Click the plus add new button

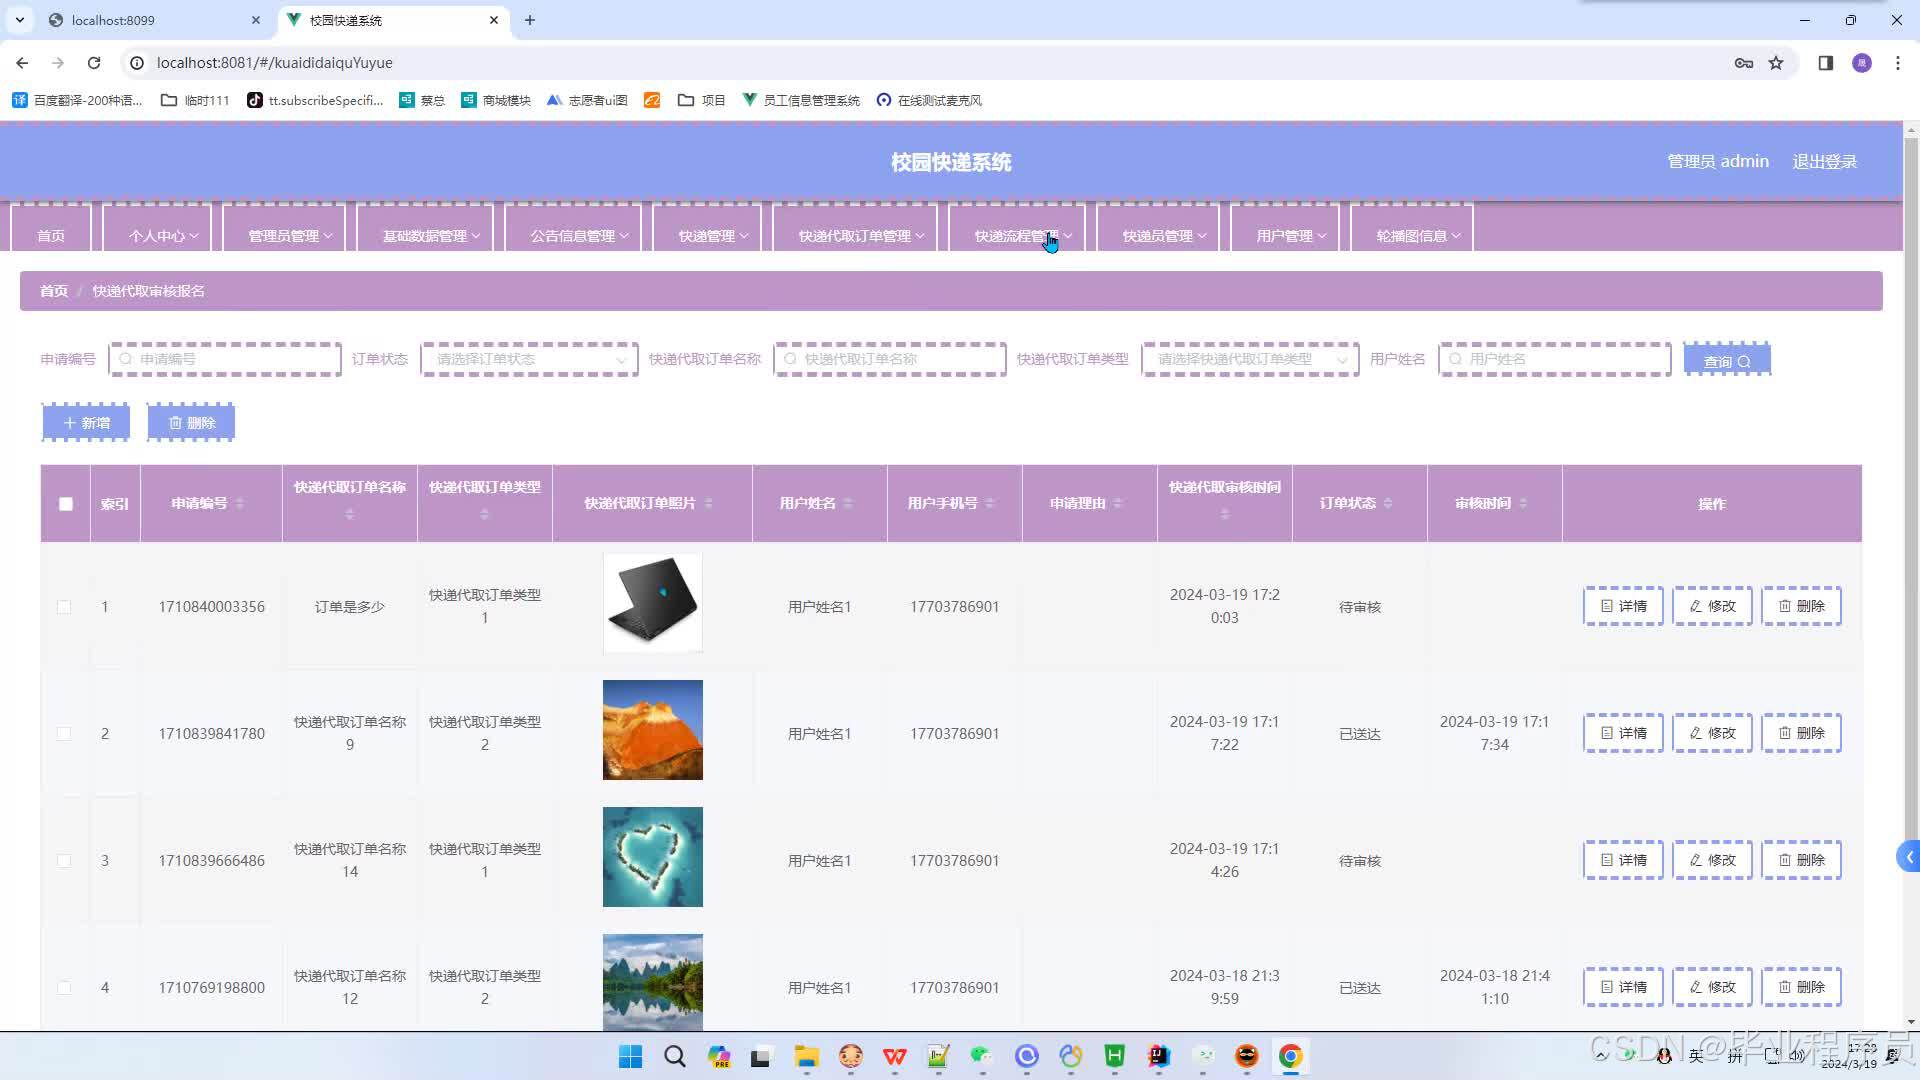(86, 423)
